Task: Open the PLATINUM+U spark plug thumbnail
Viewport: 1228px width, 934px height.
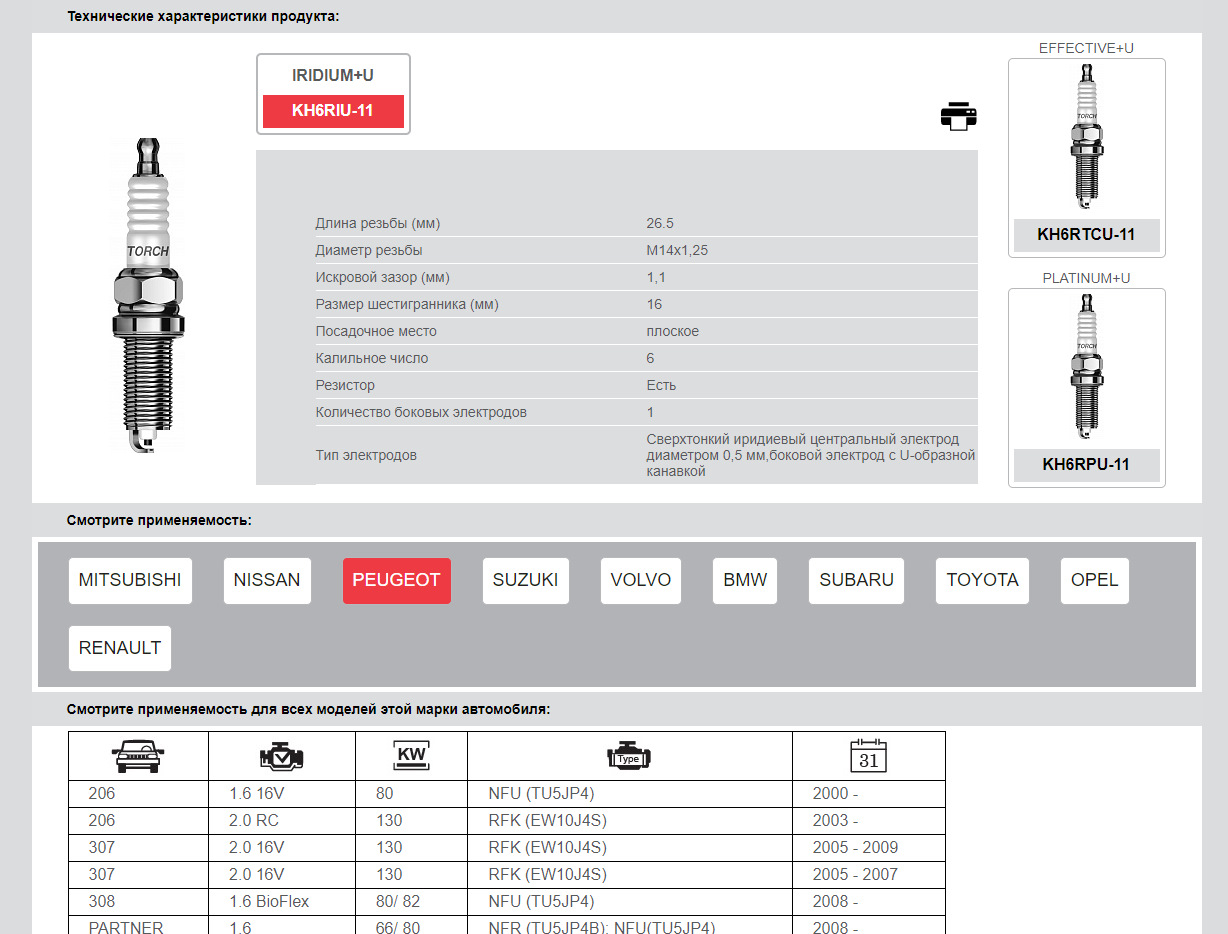Action: pyautogui.click(x=1087, y=369)
